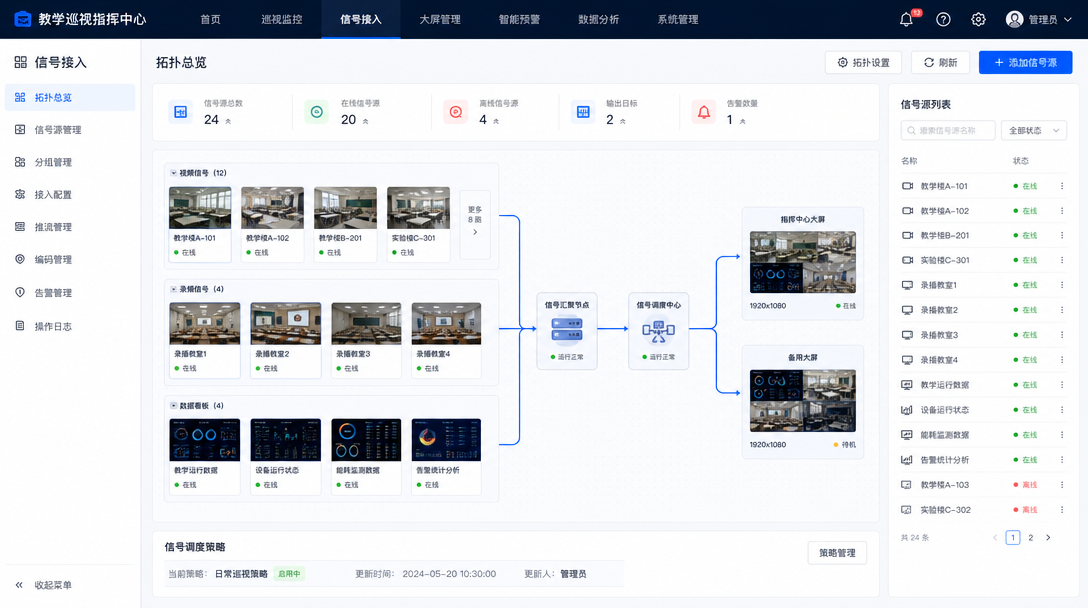Viewport: 1088px width, 608px height.
Task: Switch to the 大屏管理 tab
Action: [440, 19]
